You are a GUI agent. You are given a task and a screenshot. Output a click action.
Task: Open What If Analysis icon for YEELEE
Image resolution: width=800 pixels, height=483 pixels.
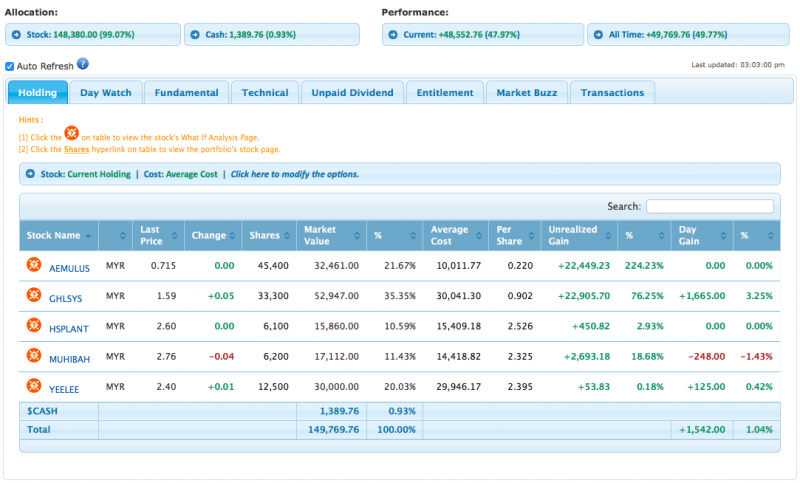33,386
